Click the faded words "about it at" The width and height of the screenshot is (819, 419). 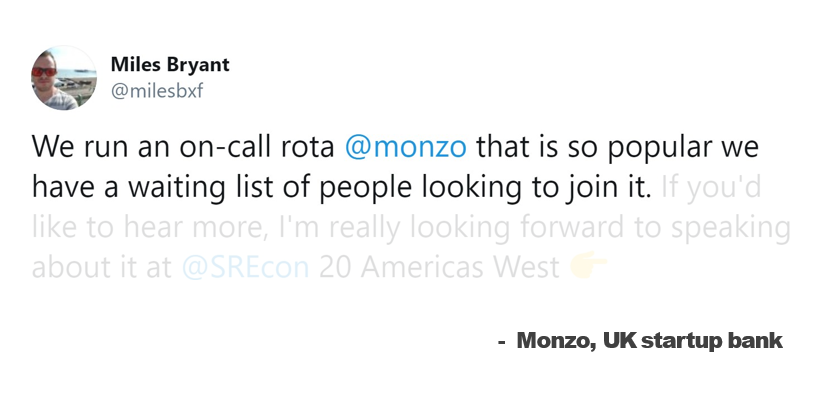click(x=102, y=269)
